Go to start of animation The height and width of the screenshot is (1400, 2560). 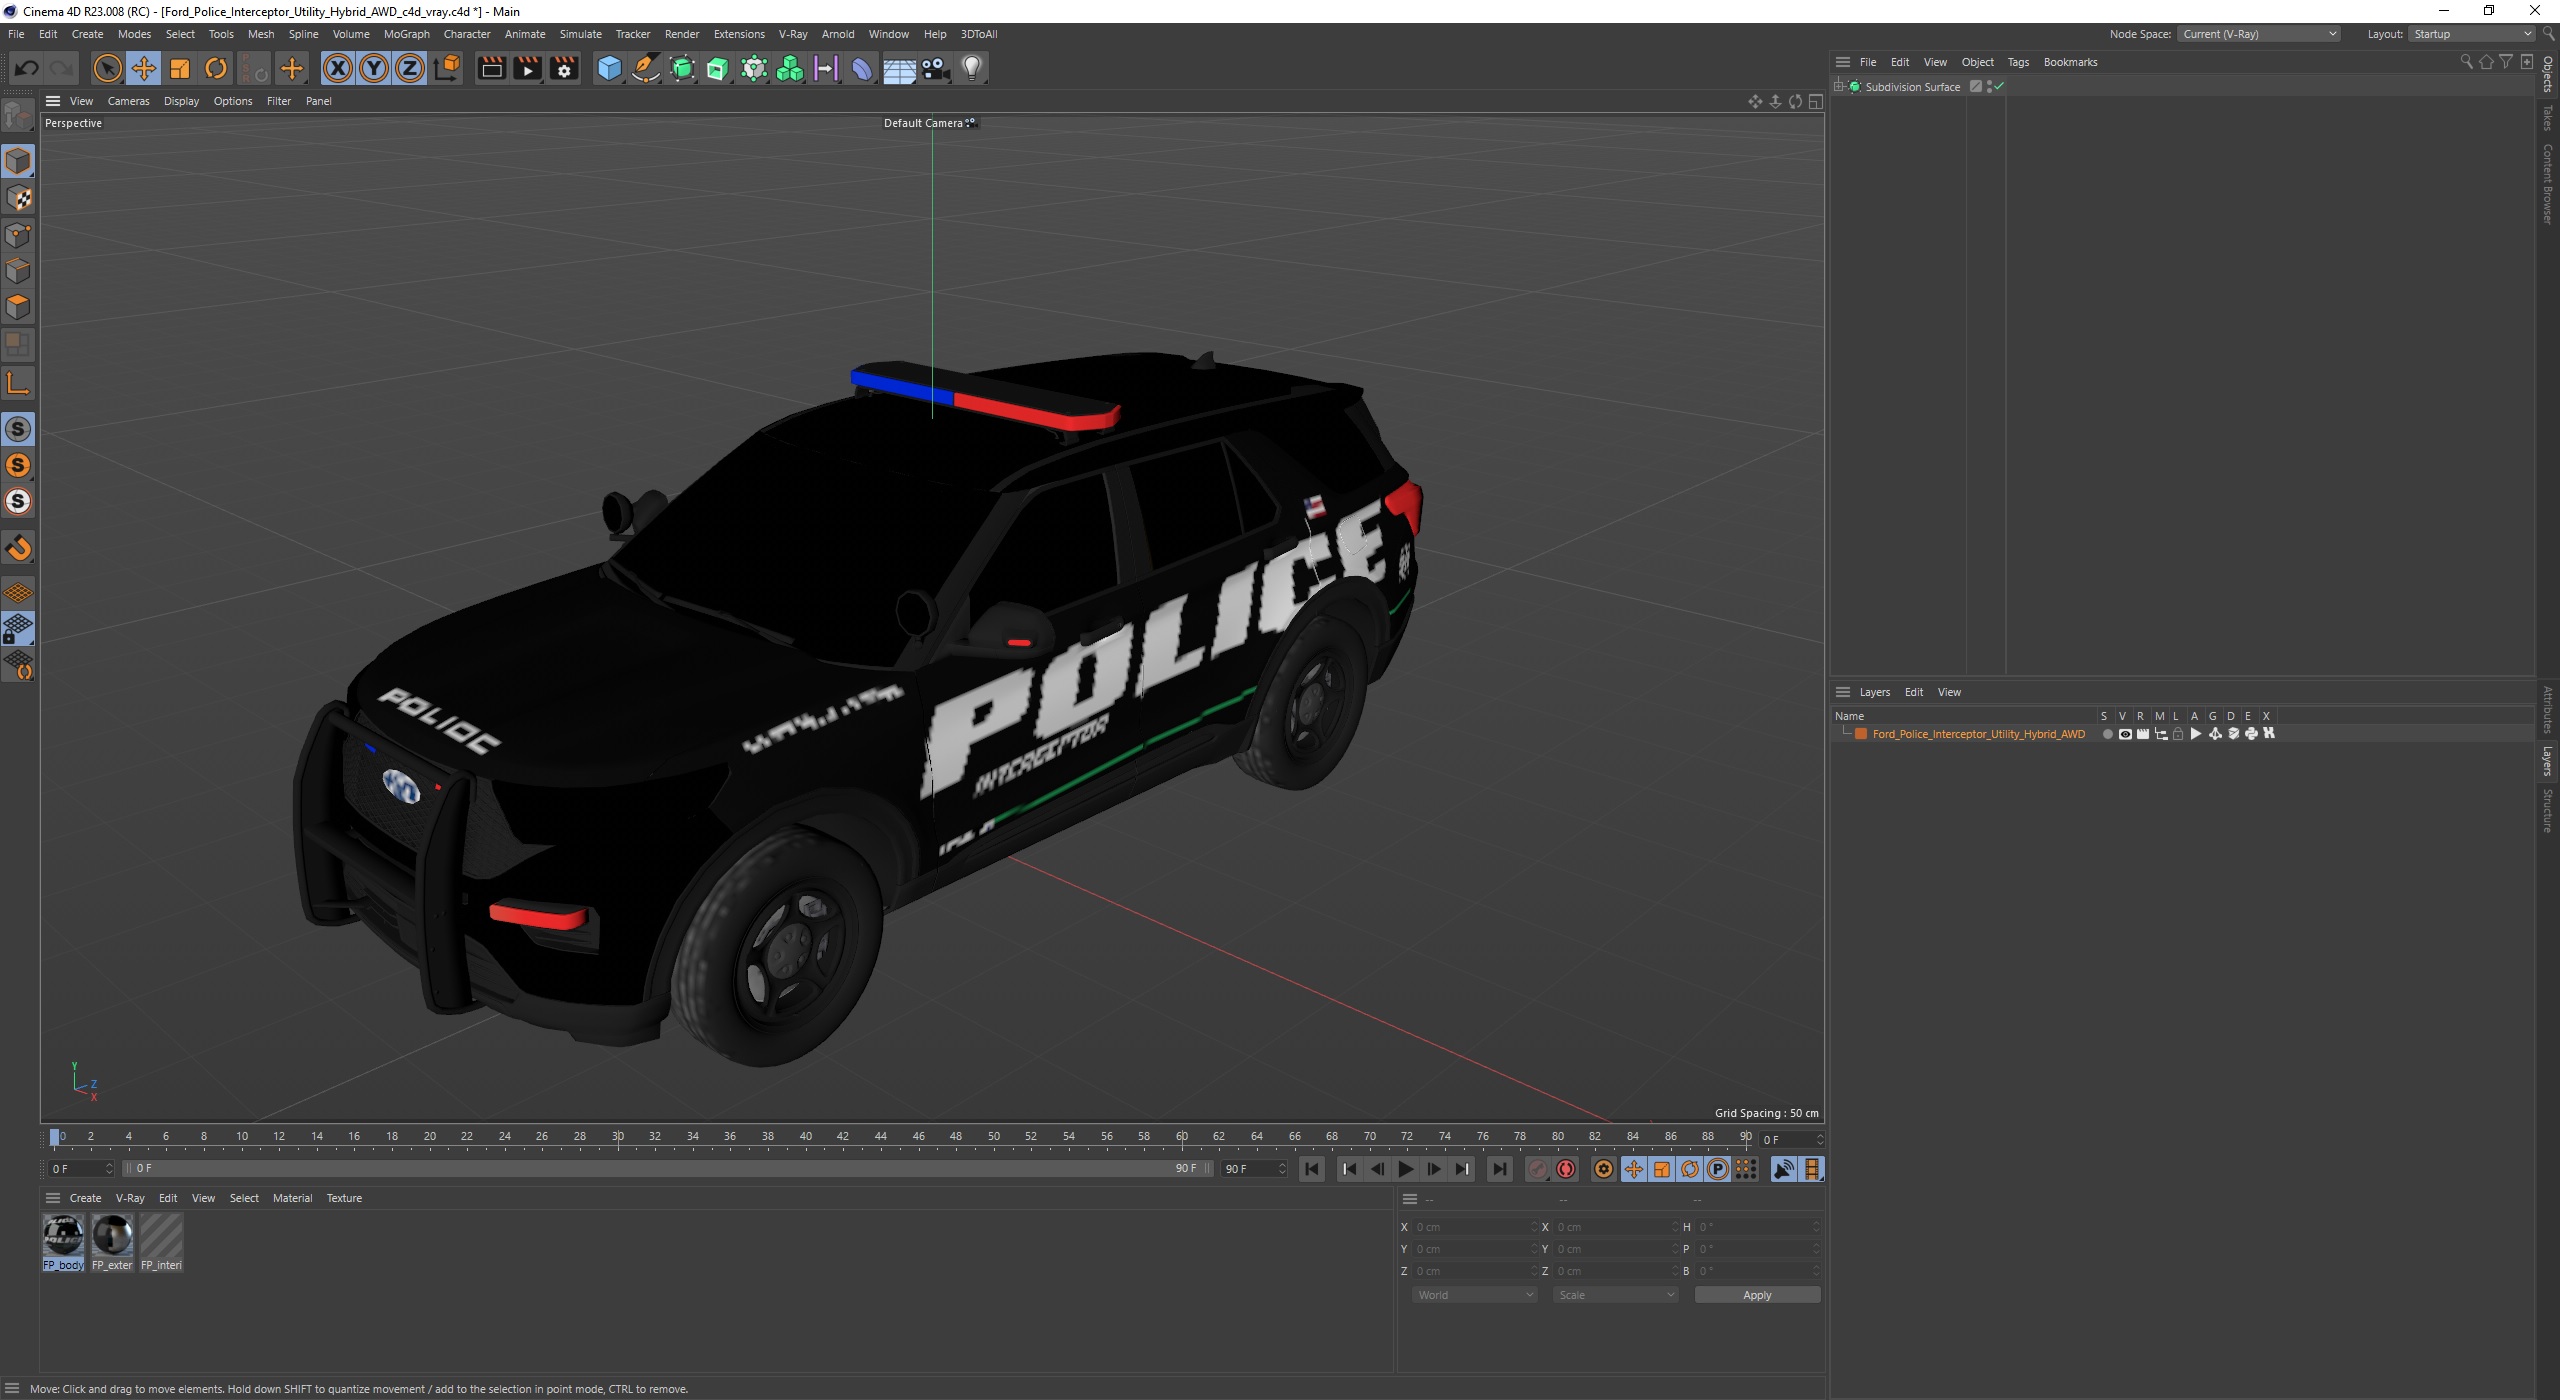(x=1312, y=1169)
